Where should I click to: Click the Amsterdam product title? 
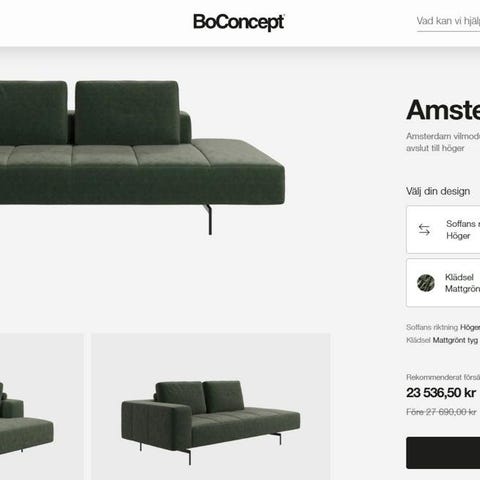[443, 110]
